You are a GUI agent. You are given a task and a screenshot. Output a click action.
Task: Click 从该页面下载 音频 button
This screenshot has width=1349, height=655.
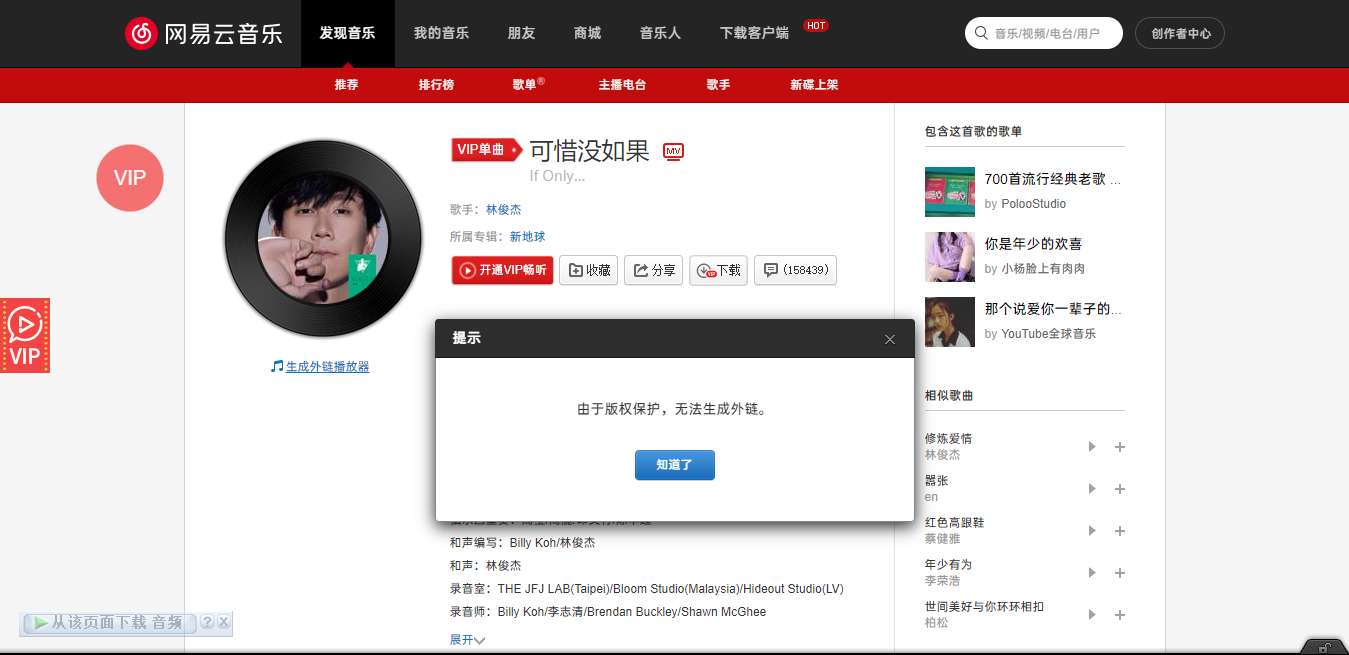click(x=108, y=622)
